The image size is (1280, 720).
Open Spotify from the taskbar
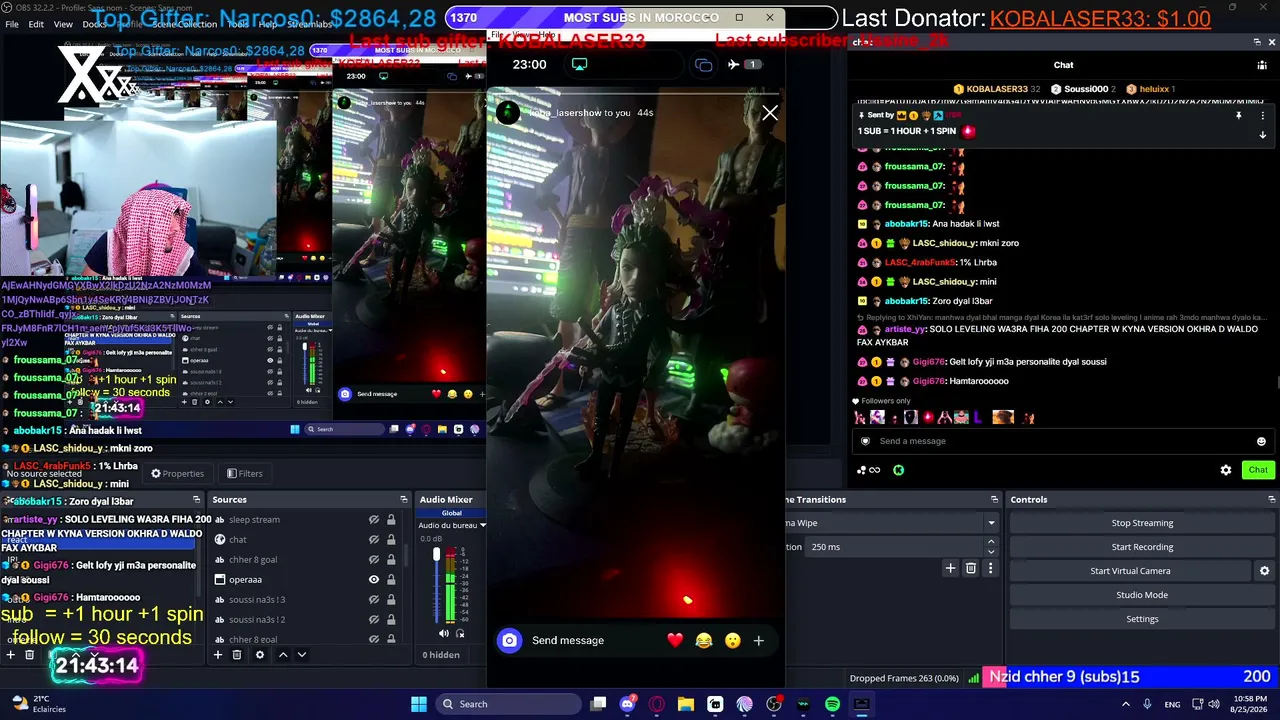pos(833,704)
